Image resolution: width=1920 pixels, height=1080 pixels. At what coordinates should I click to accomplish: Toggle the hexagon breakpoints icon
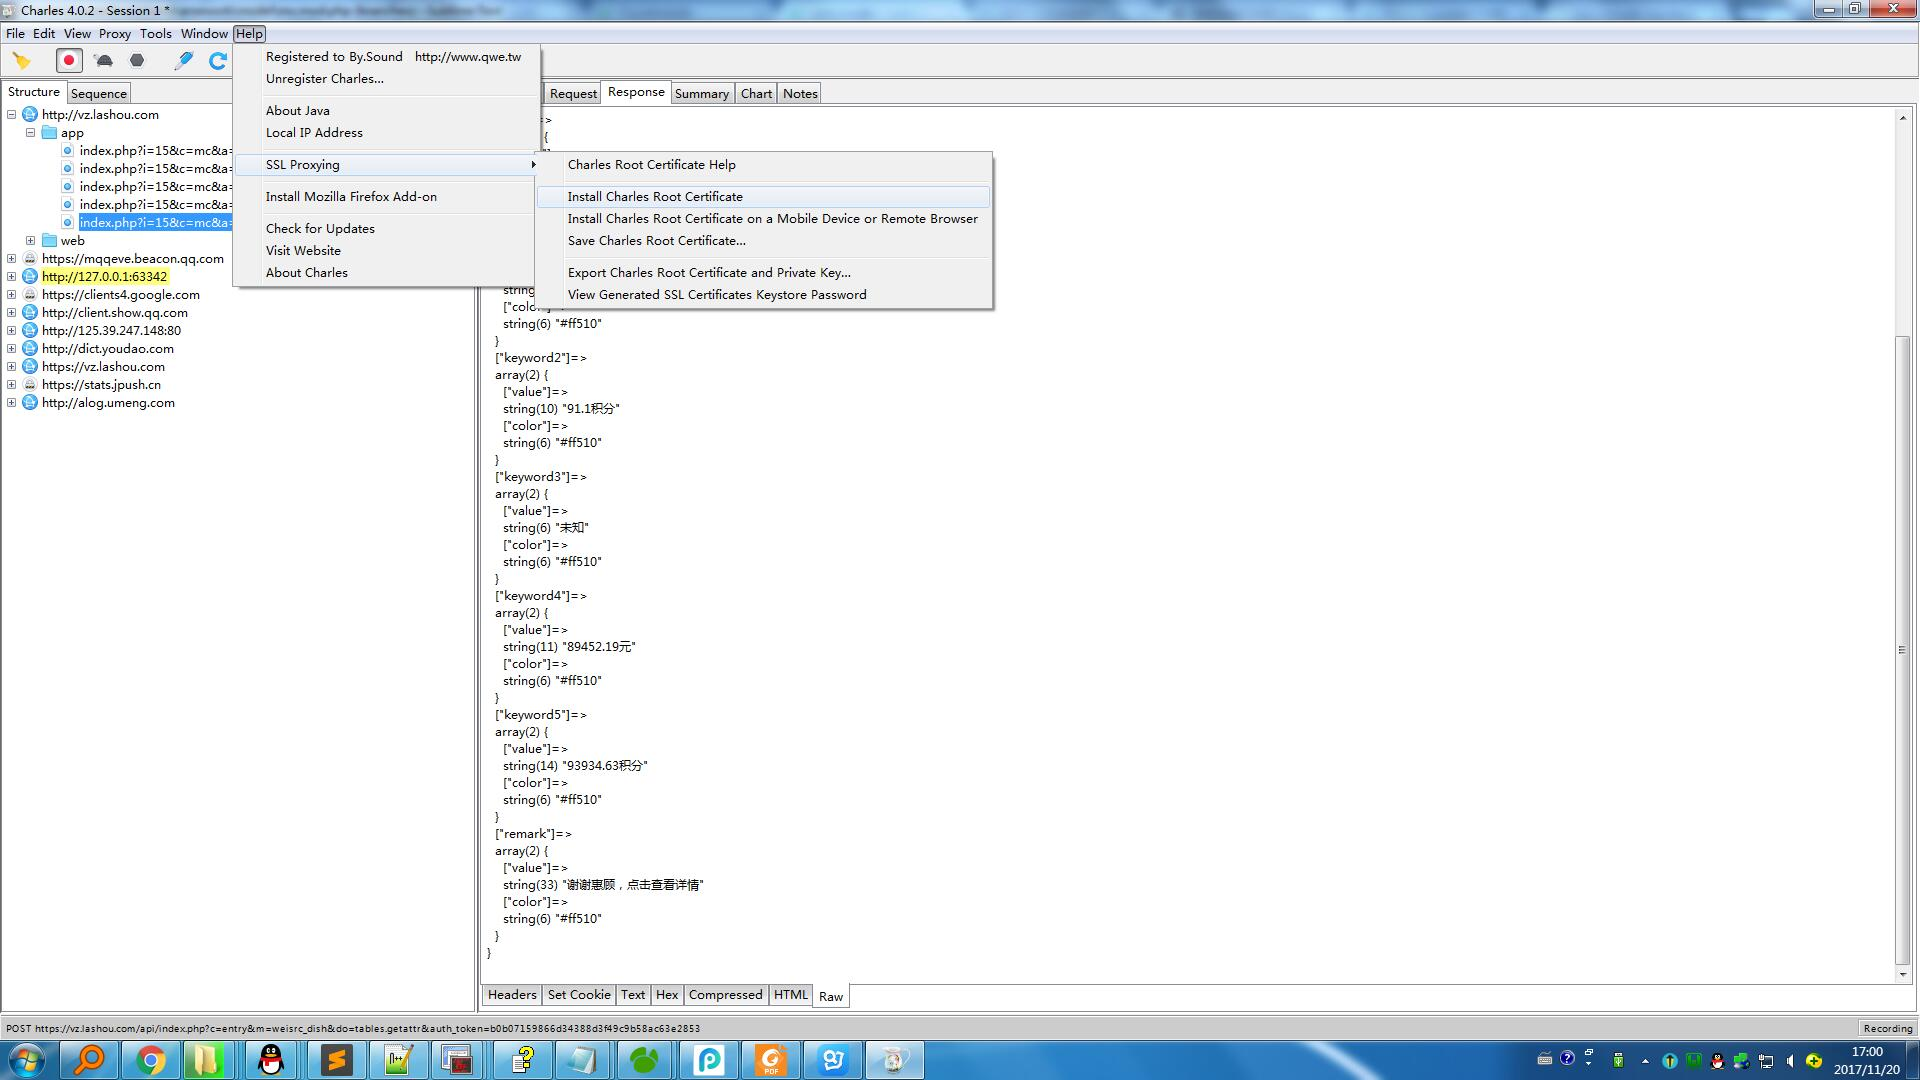pyautogui.click(x=138, y=61)
